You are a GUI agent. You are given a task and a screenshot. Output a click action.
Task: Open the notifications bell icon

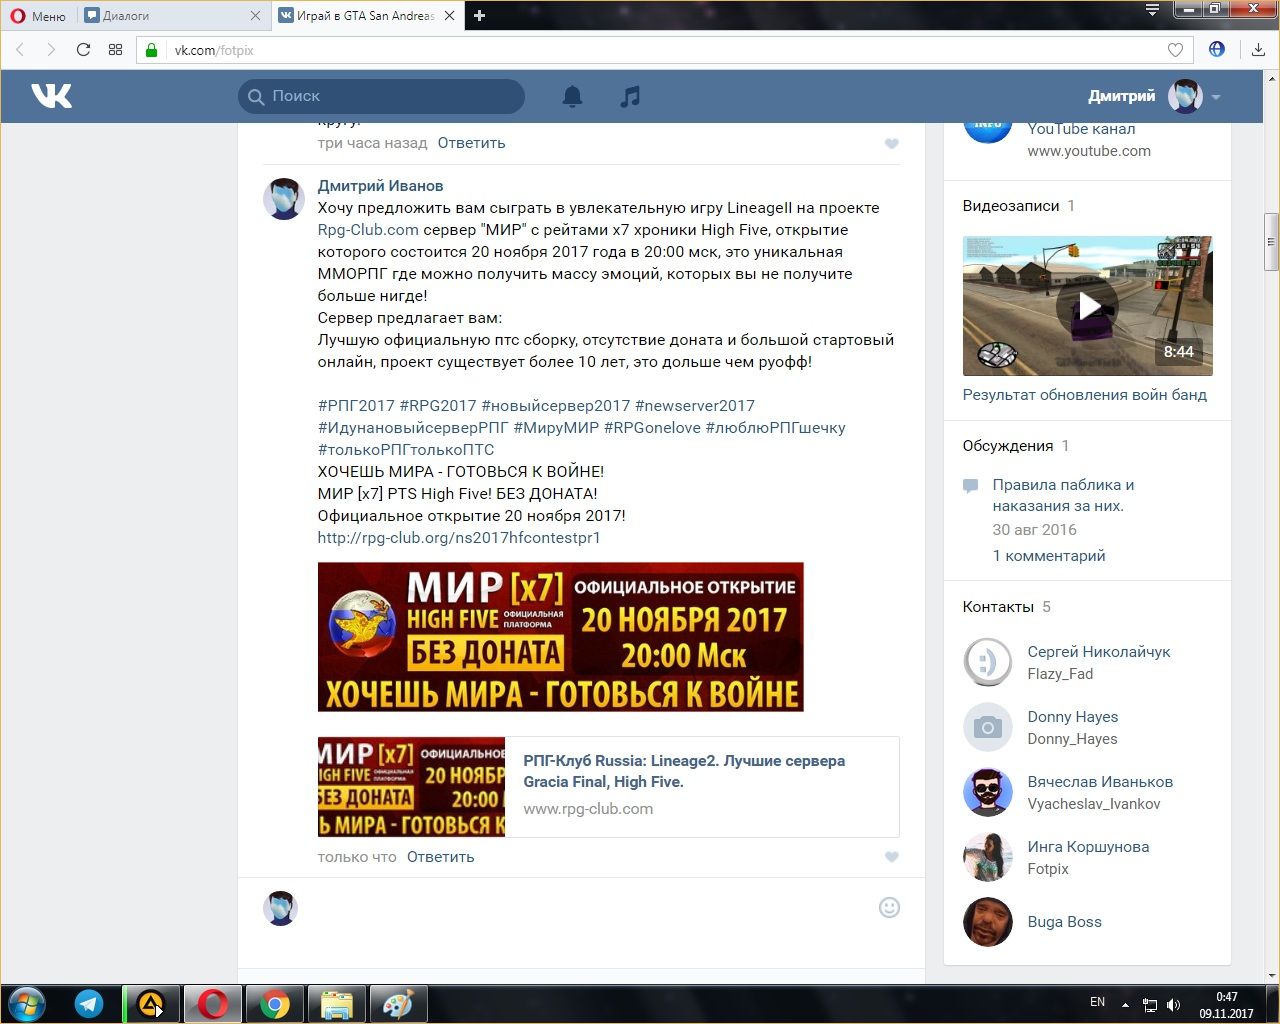572,96
